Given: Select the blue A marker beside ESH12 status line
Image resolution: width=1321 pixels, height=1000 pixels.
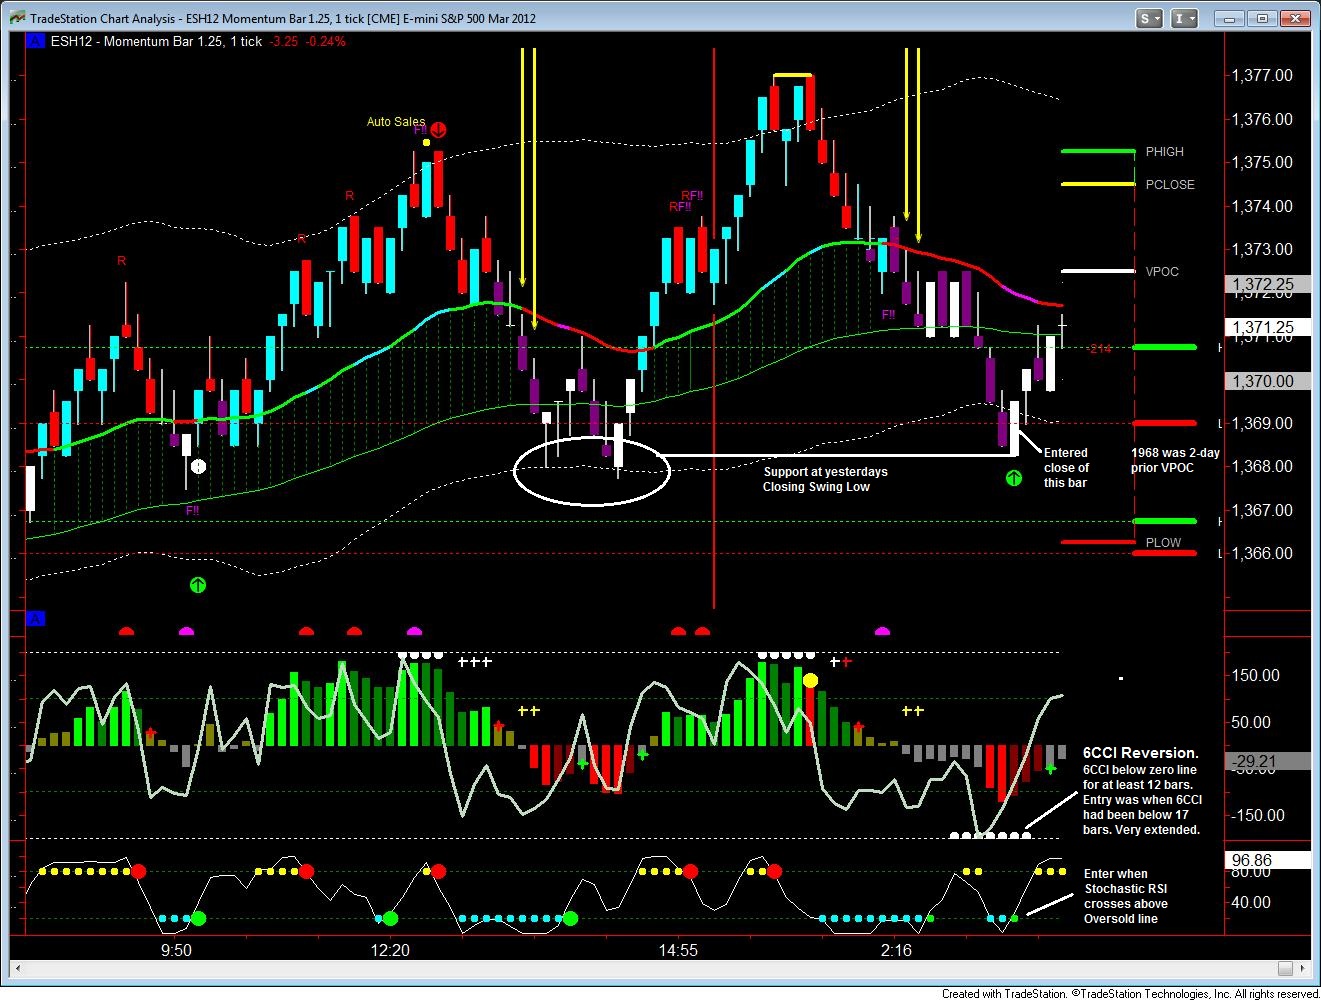Looking at the screenshot, I should pyautogui.click(x=36, y=41).
